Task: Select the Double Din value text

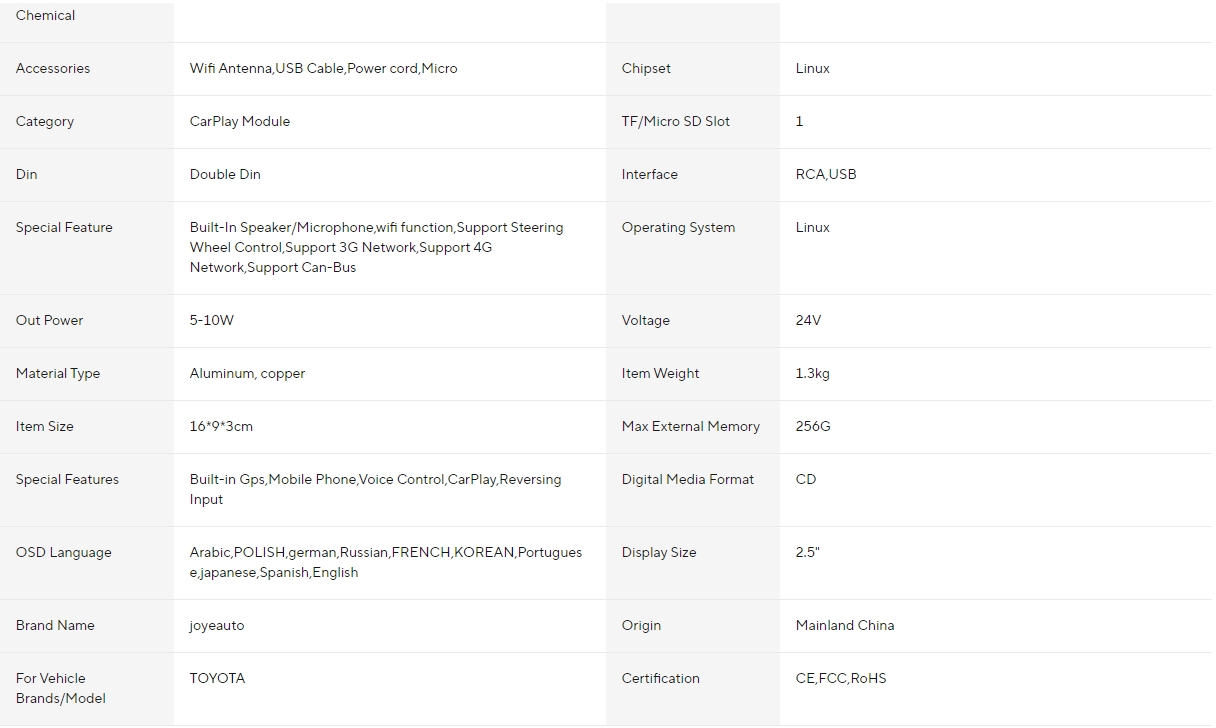Action: [225, 175]
